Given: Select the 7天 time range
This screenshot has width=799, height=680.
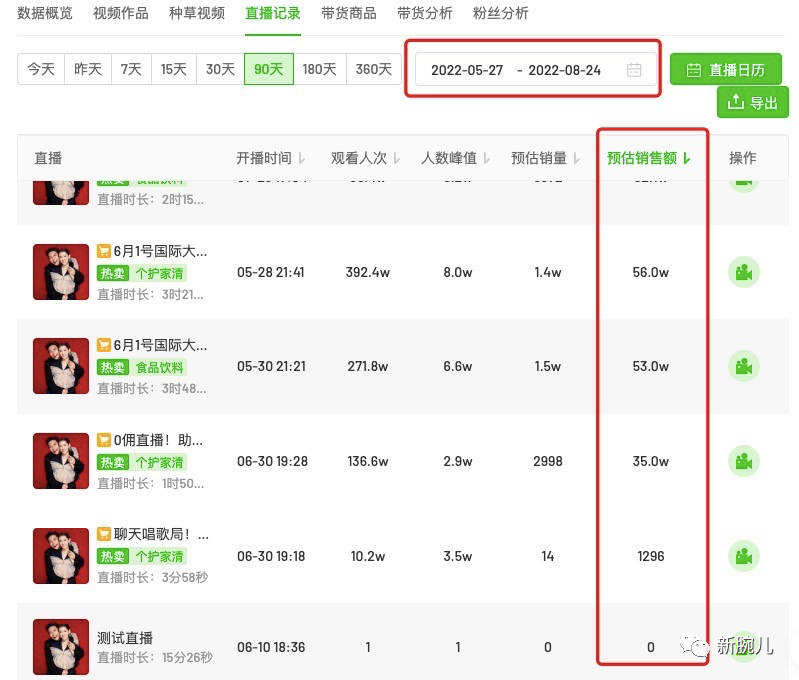Looking at the screenshot, I should 131,69.
